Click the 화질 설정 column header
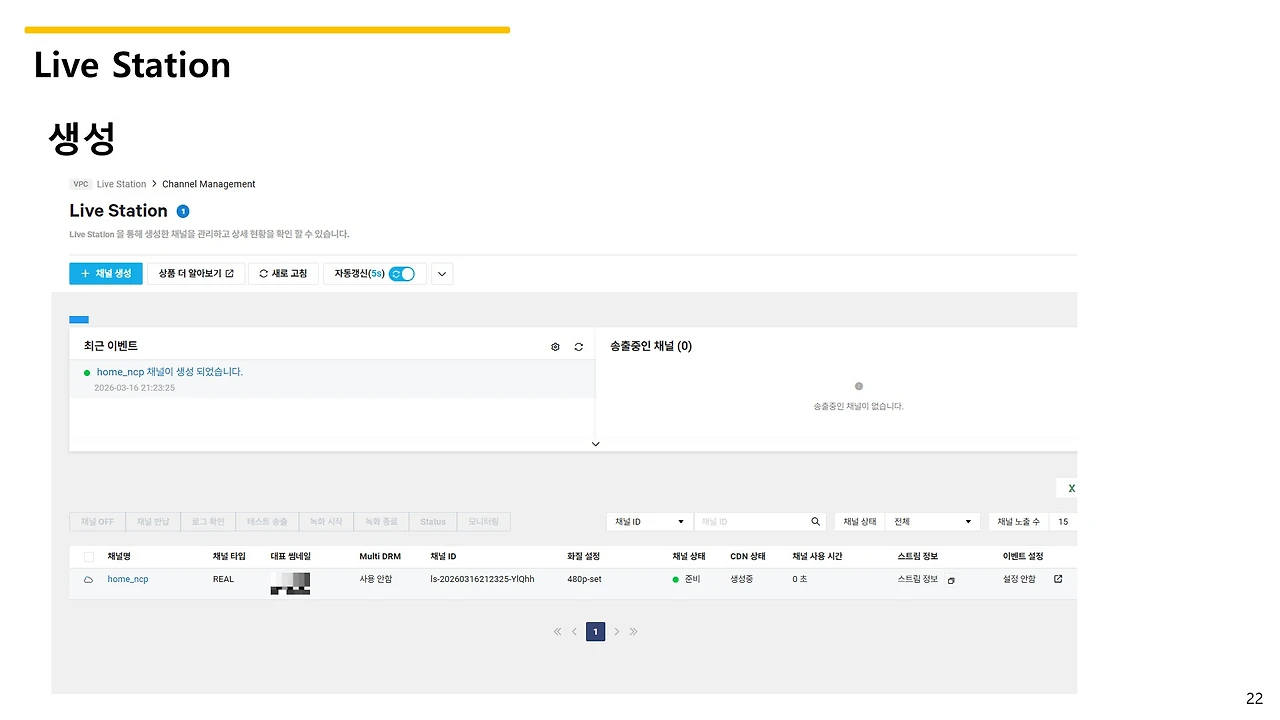This screenshot has height=720, width=1280. pyautogui.click(x=583, y=556)
